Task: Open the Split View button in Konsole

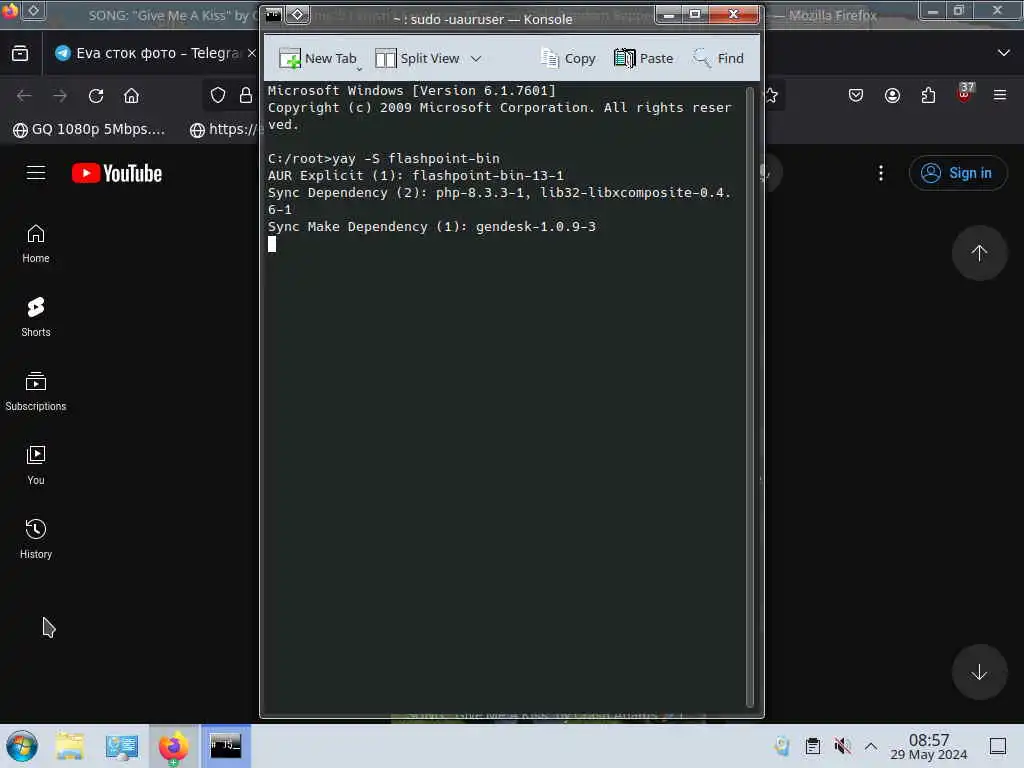Action: click(418, 59)
